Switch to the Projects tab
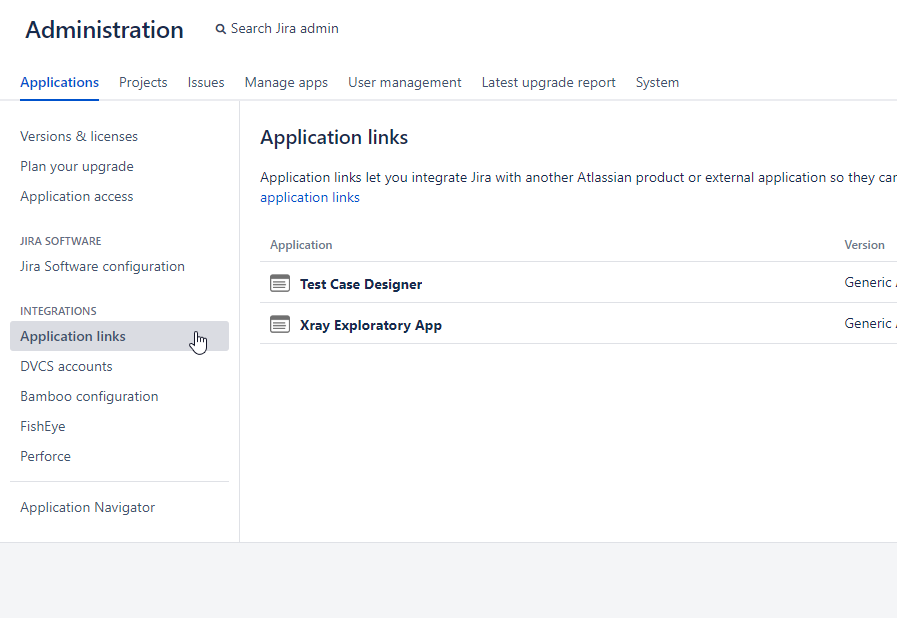 143,82
